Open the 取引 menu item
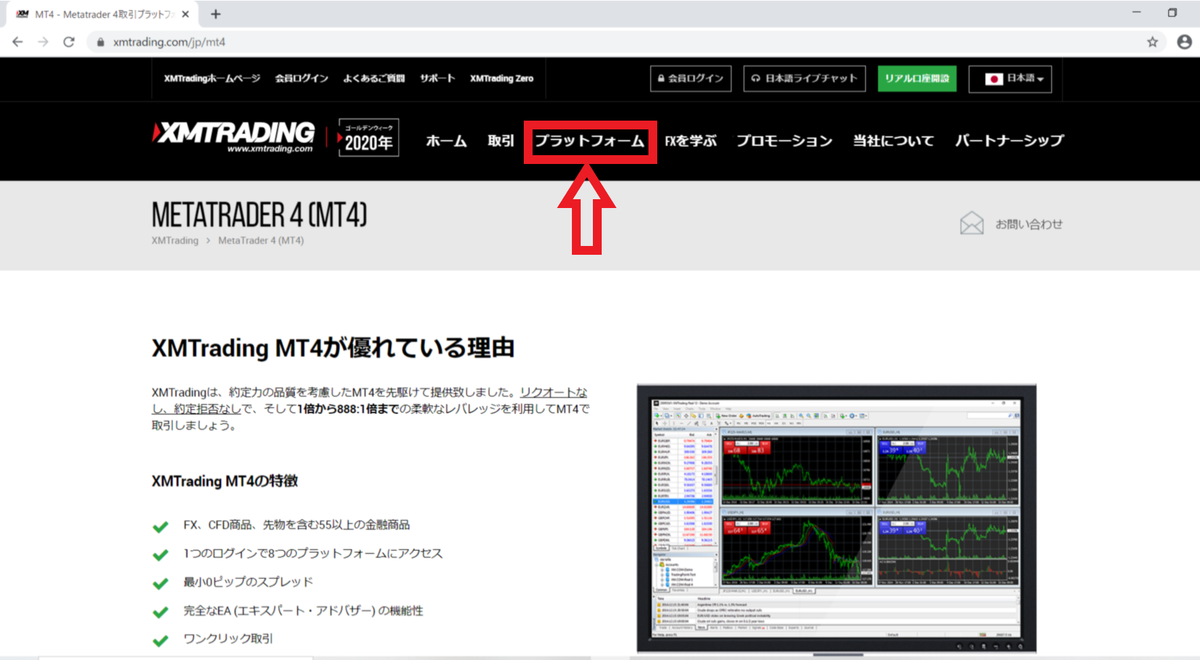 [501, 141]
